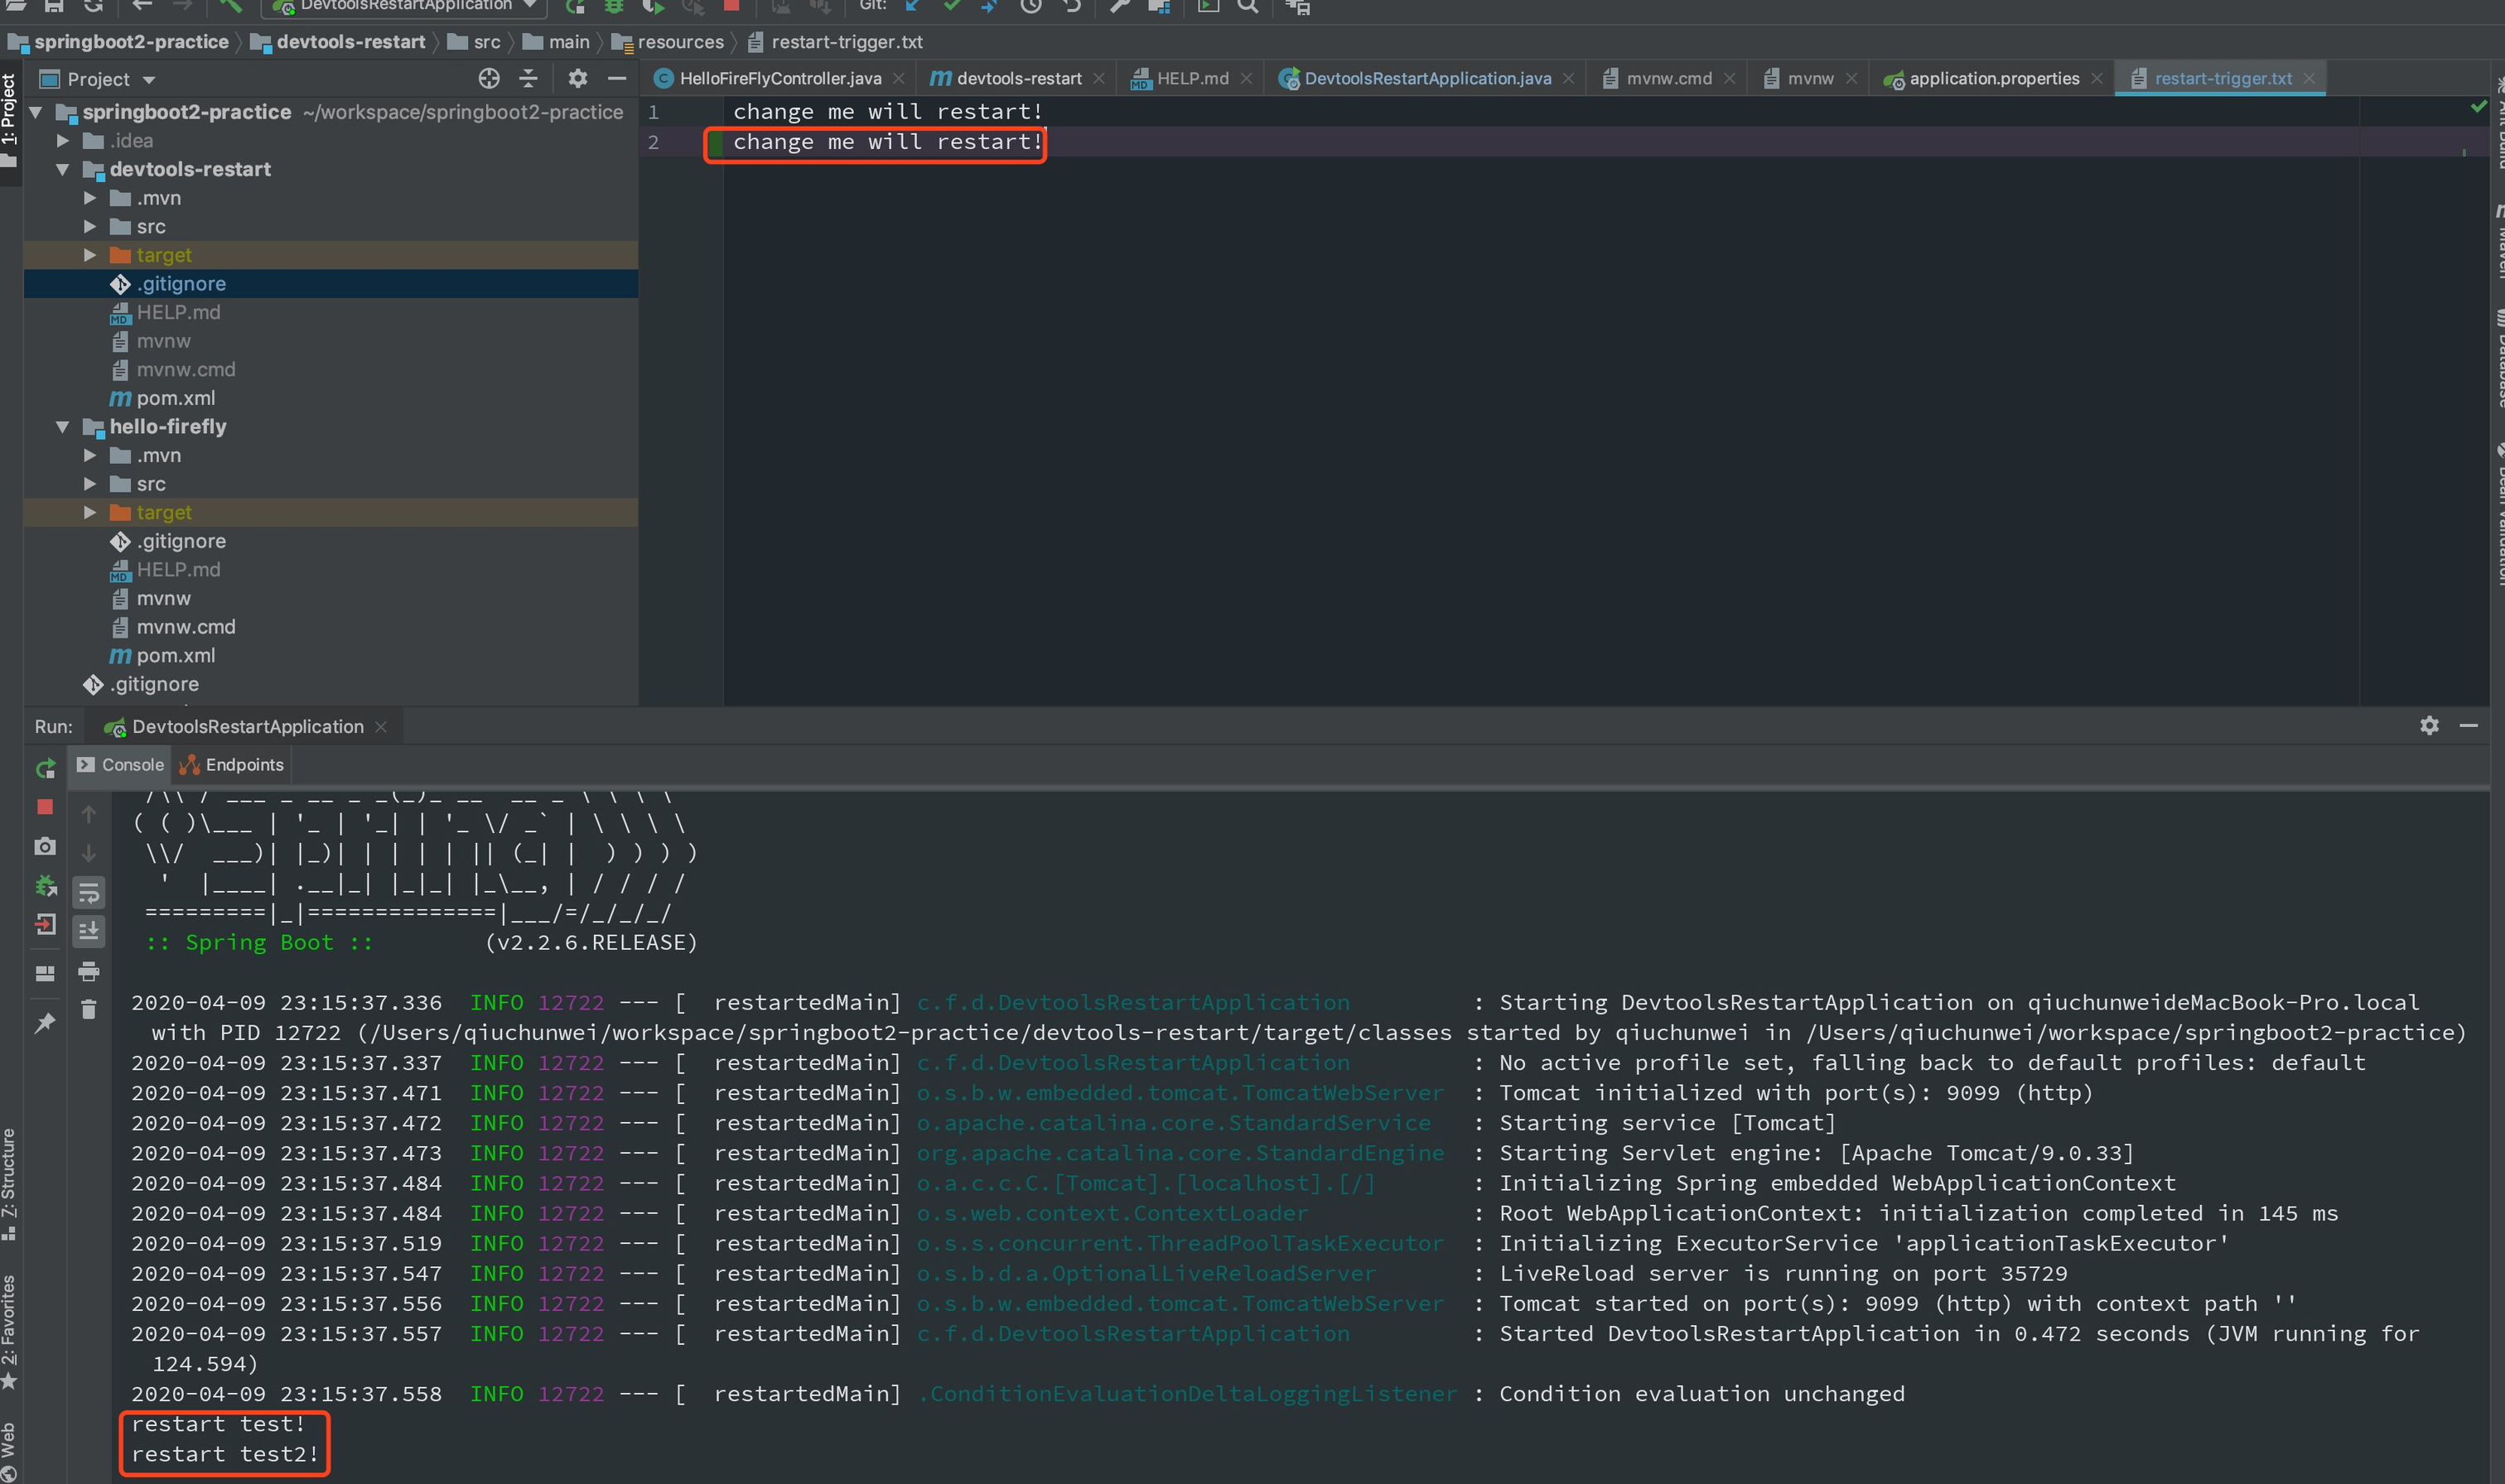This screenshot has width=2505, height=1484.
Task: Rerun DevtoolsRestartApplication with green rerun icon
Action: coord(45,768)
